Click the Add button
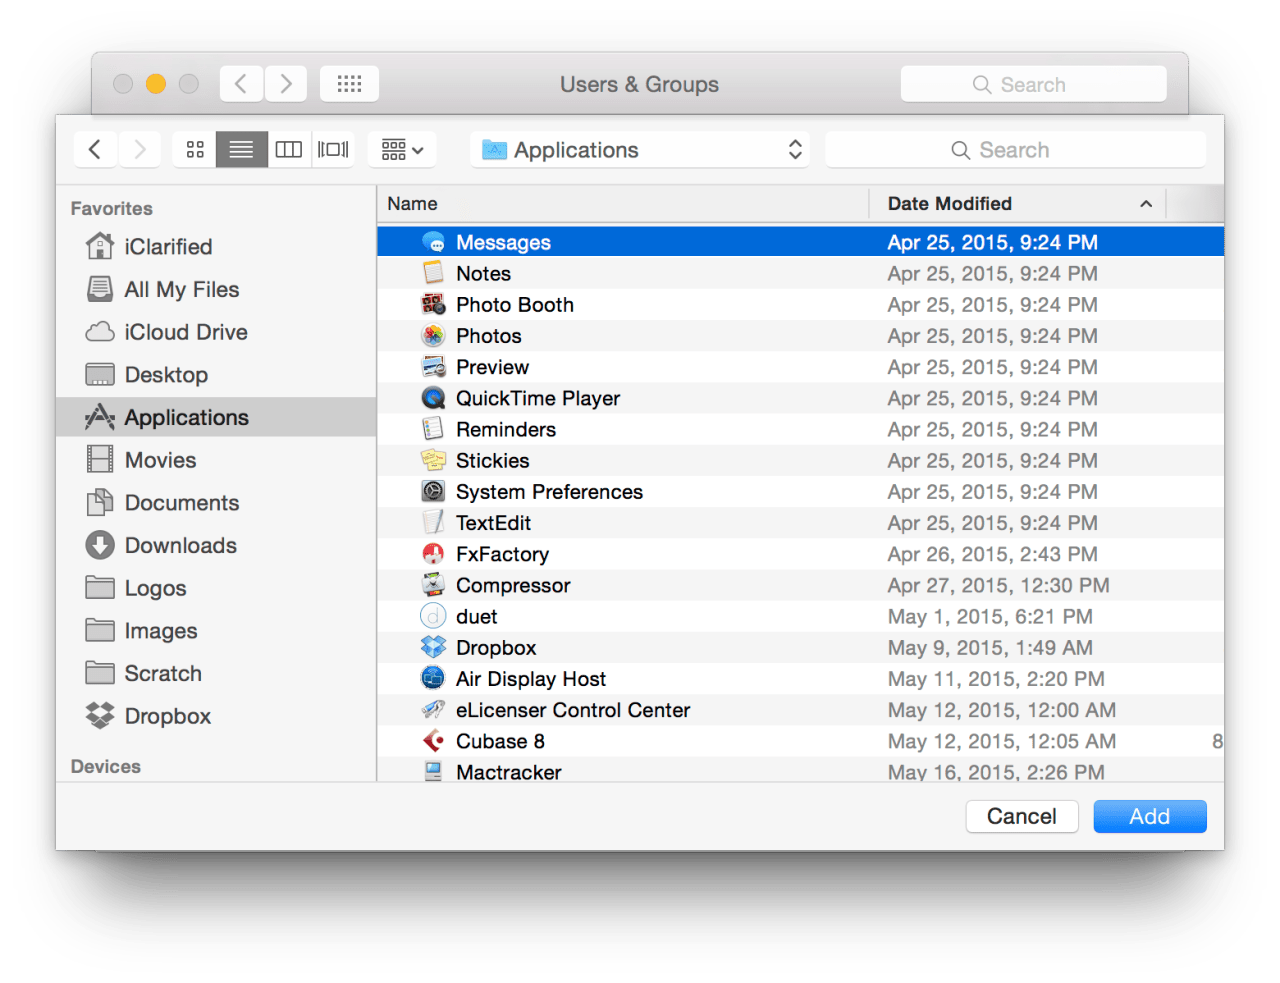This screenshot has width=1280, height=983. click(x=1149, y=816)
